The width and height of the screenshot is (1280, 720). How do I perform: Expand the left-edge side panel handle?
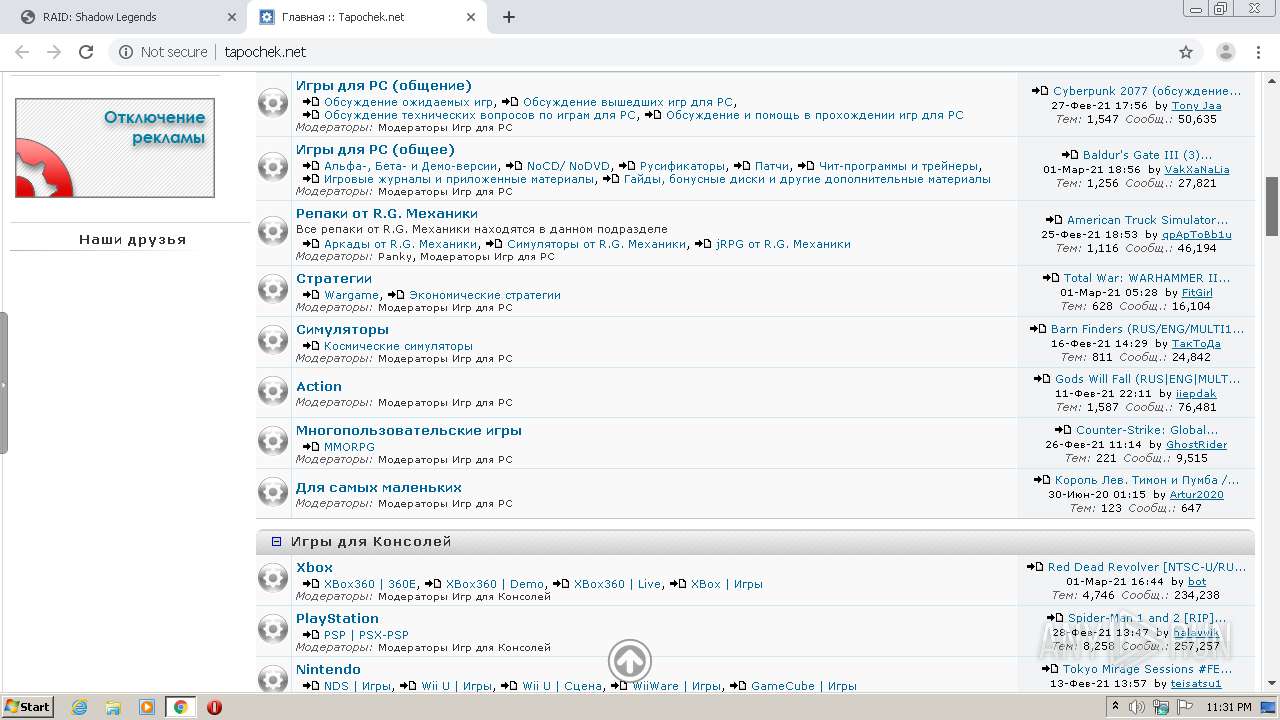pos(4,383)
